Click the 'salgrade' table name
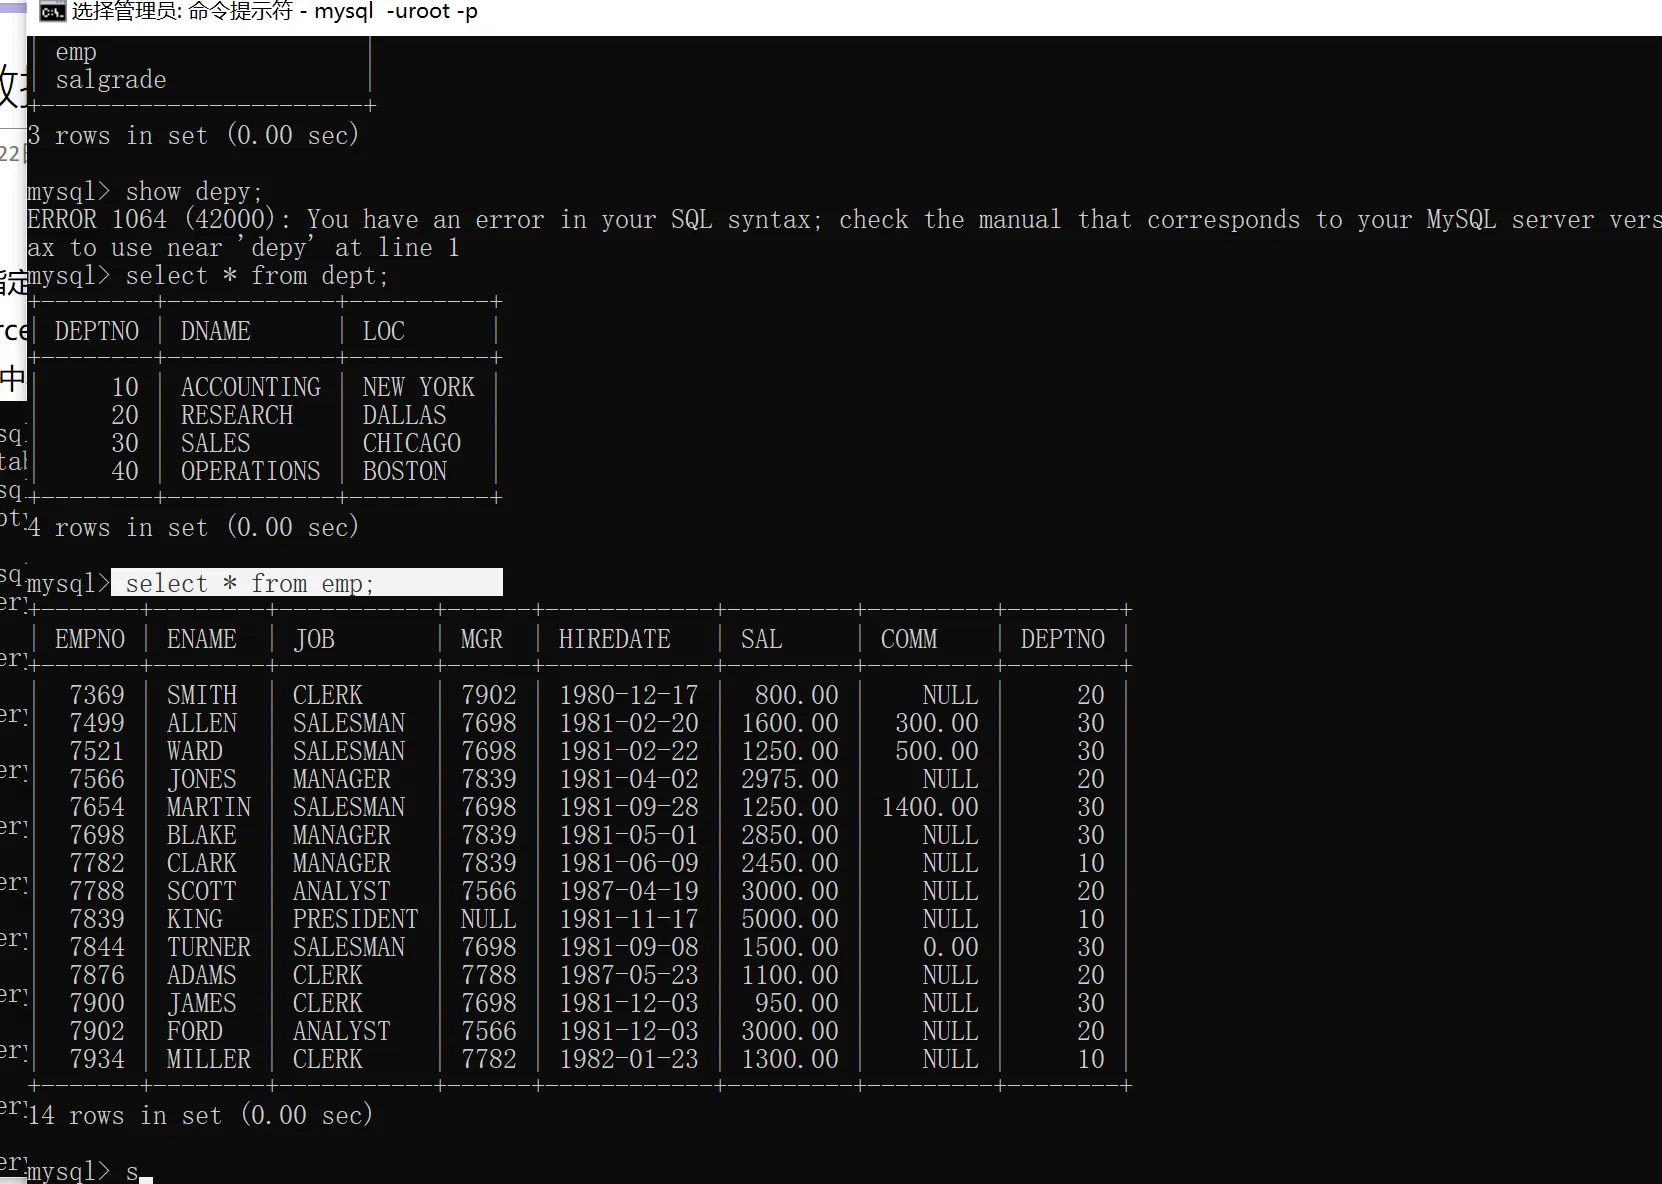The width and height of the screenshot is (1662, 1184). pyautogui.click(x=111, y=80)
